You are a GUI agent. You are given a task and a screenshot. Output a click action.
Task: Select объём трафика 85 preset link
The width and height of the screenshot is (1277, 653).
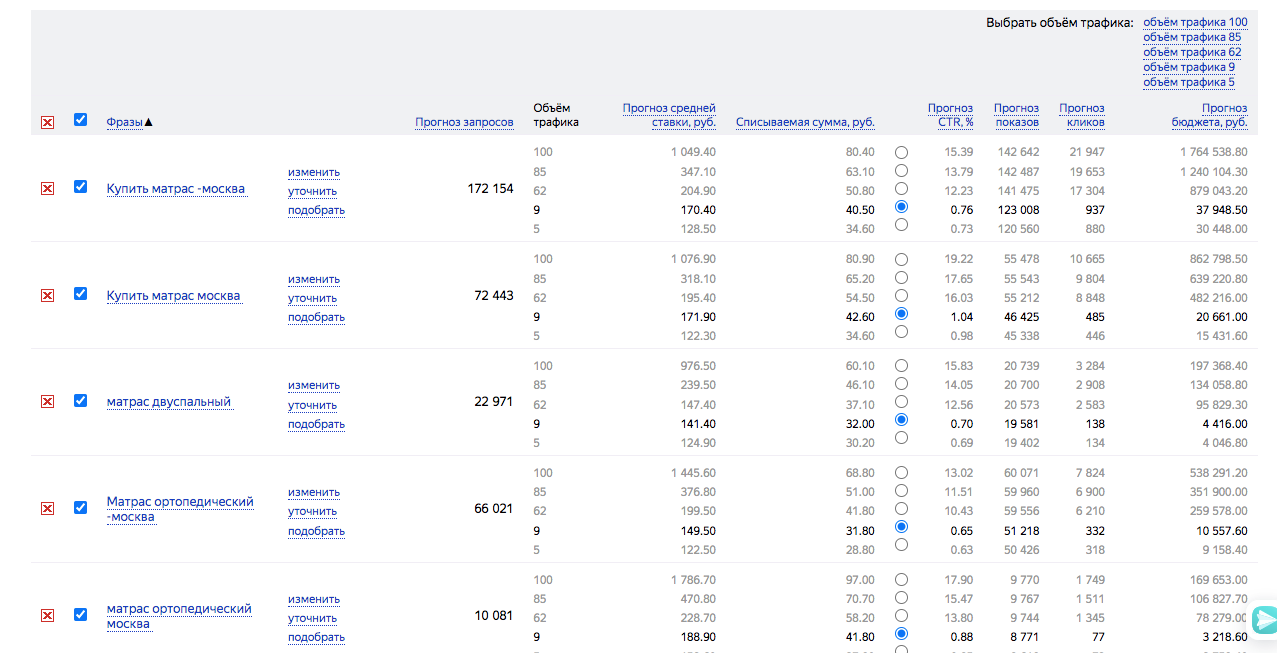point(1191,37)
